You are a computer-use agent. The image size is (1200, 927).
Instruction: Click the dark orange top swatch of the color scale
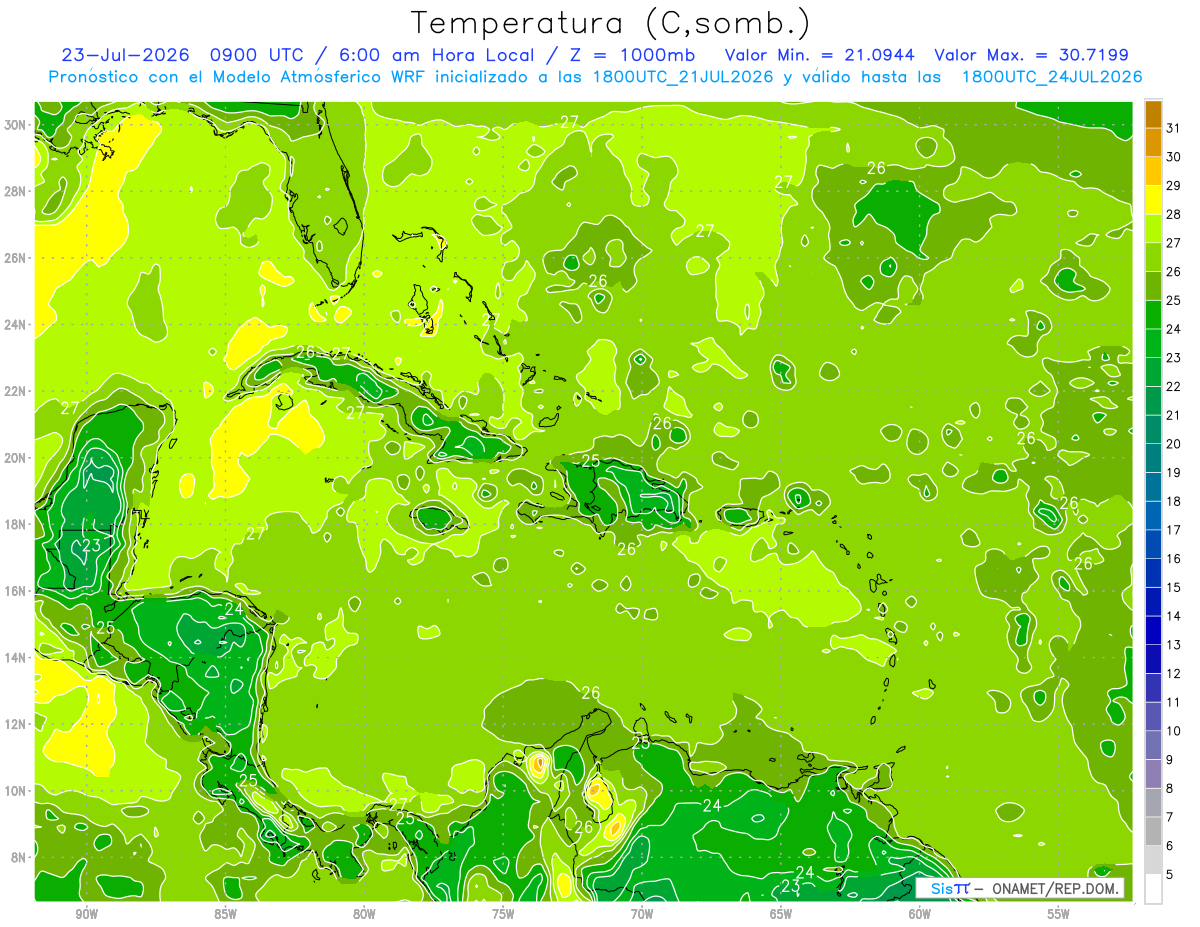[1153, 114]
